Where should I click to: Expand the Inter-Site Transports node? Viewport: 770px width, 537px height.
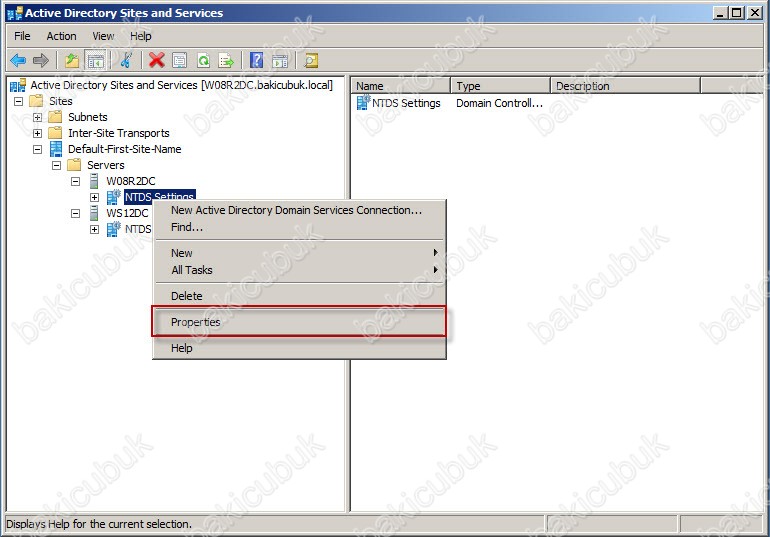coord(37,133)
